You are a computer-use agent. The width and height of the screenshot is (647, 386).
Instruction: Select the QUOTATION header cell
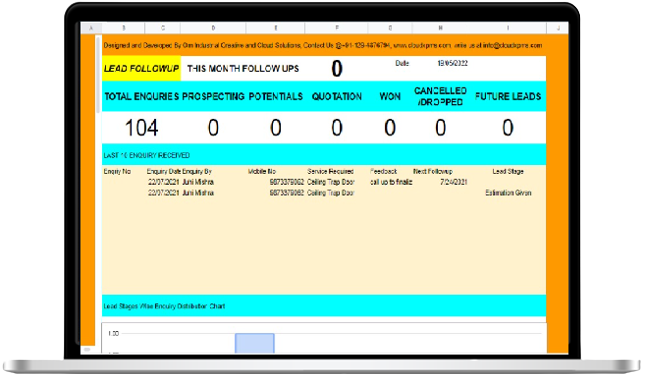(337, 96)
